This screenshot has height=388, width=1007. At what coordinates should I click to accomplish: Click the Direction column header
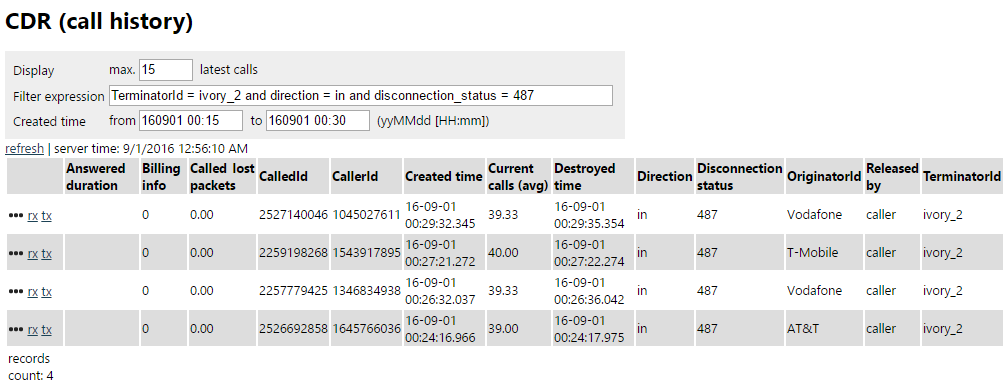point(664,177)
